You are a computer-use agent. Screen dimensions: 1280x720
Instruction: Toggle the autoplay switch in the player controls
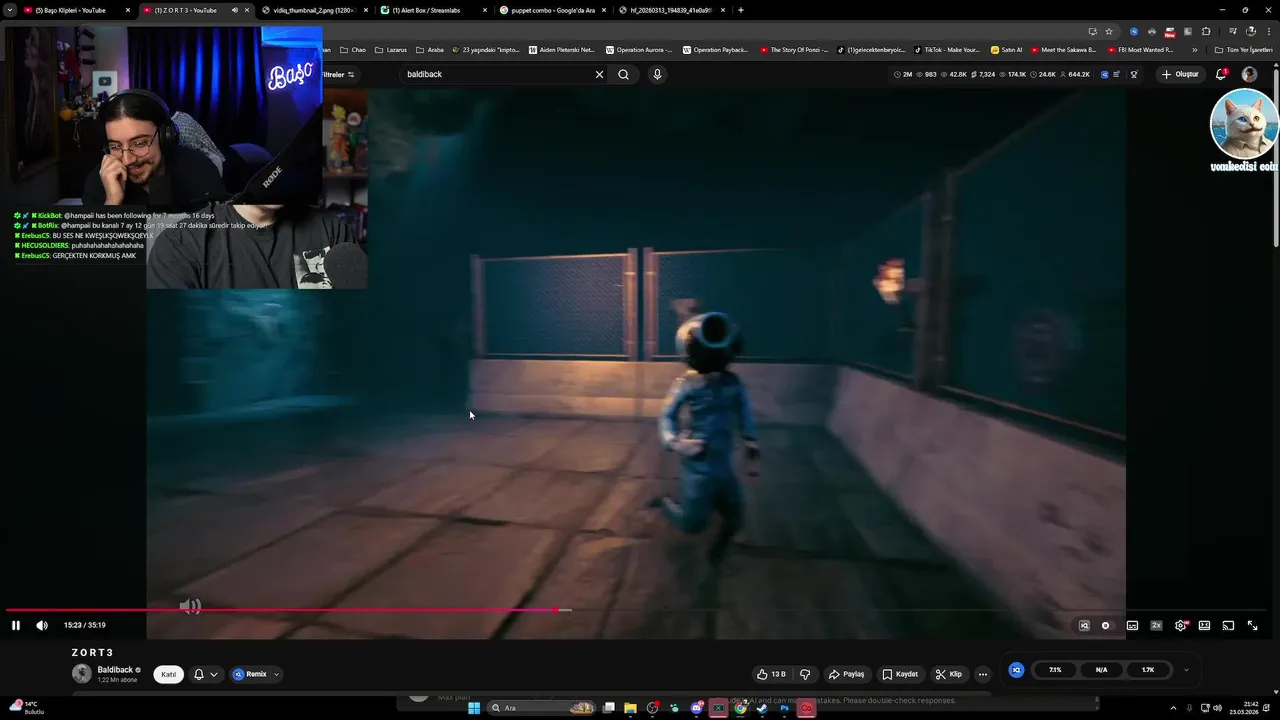point(1106,625)
